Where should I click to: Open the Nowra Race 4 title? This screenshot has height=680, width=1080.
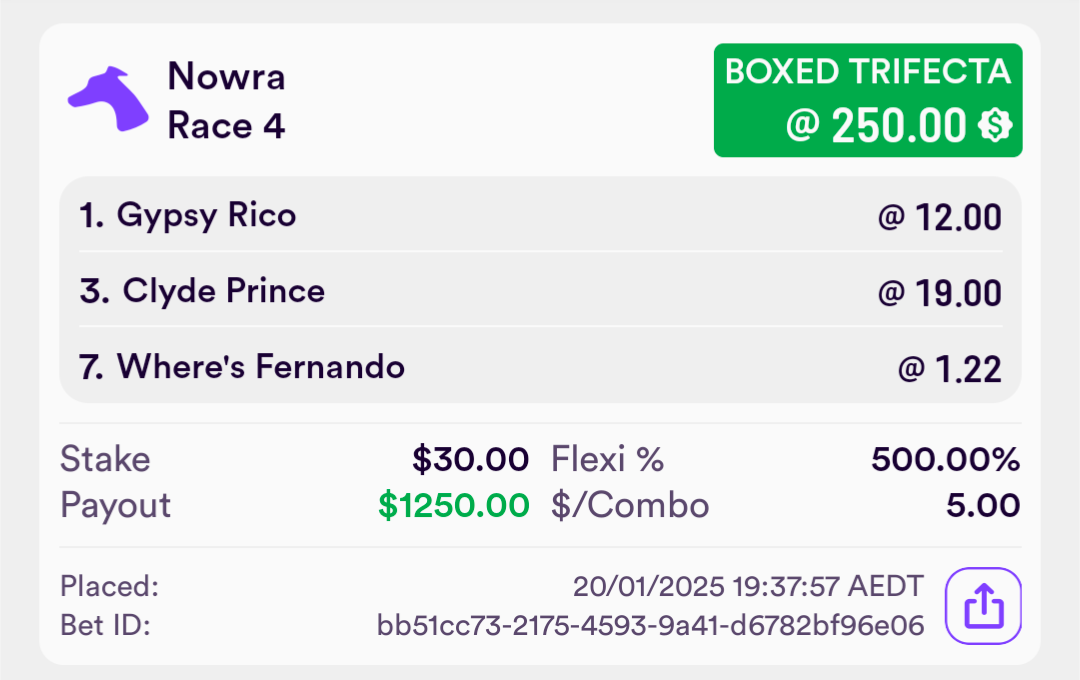click(227, 101)
